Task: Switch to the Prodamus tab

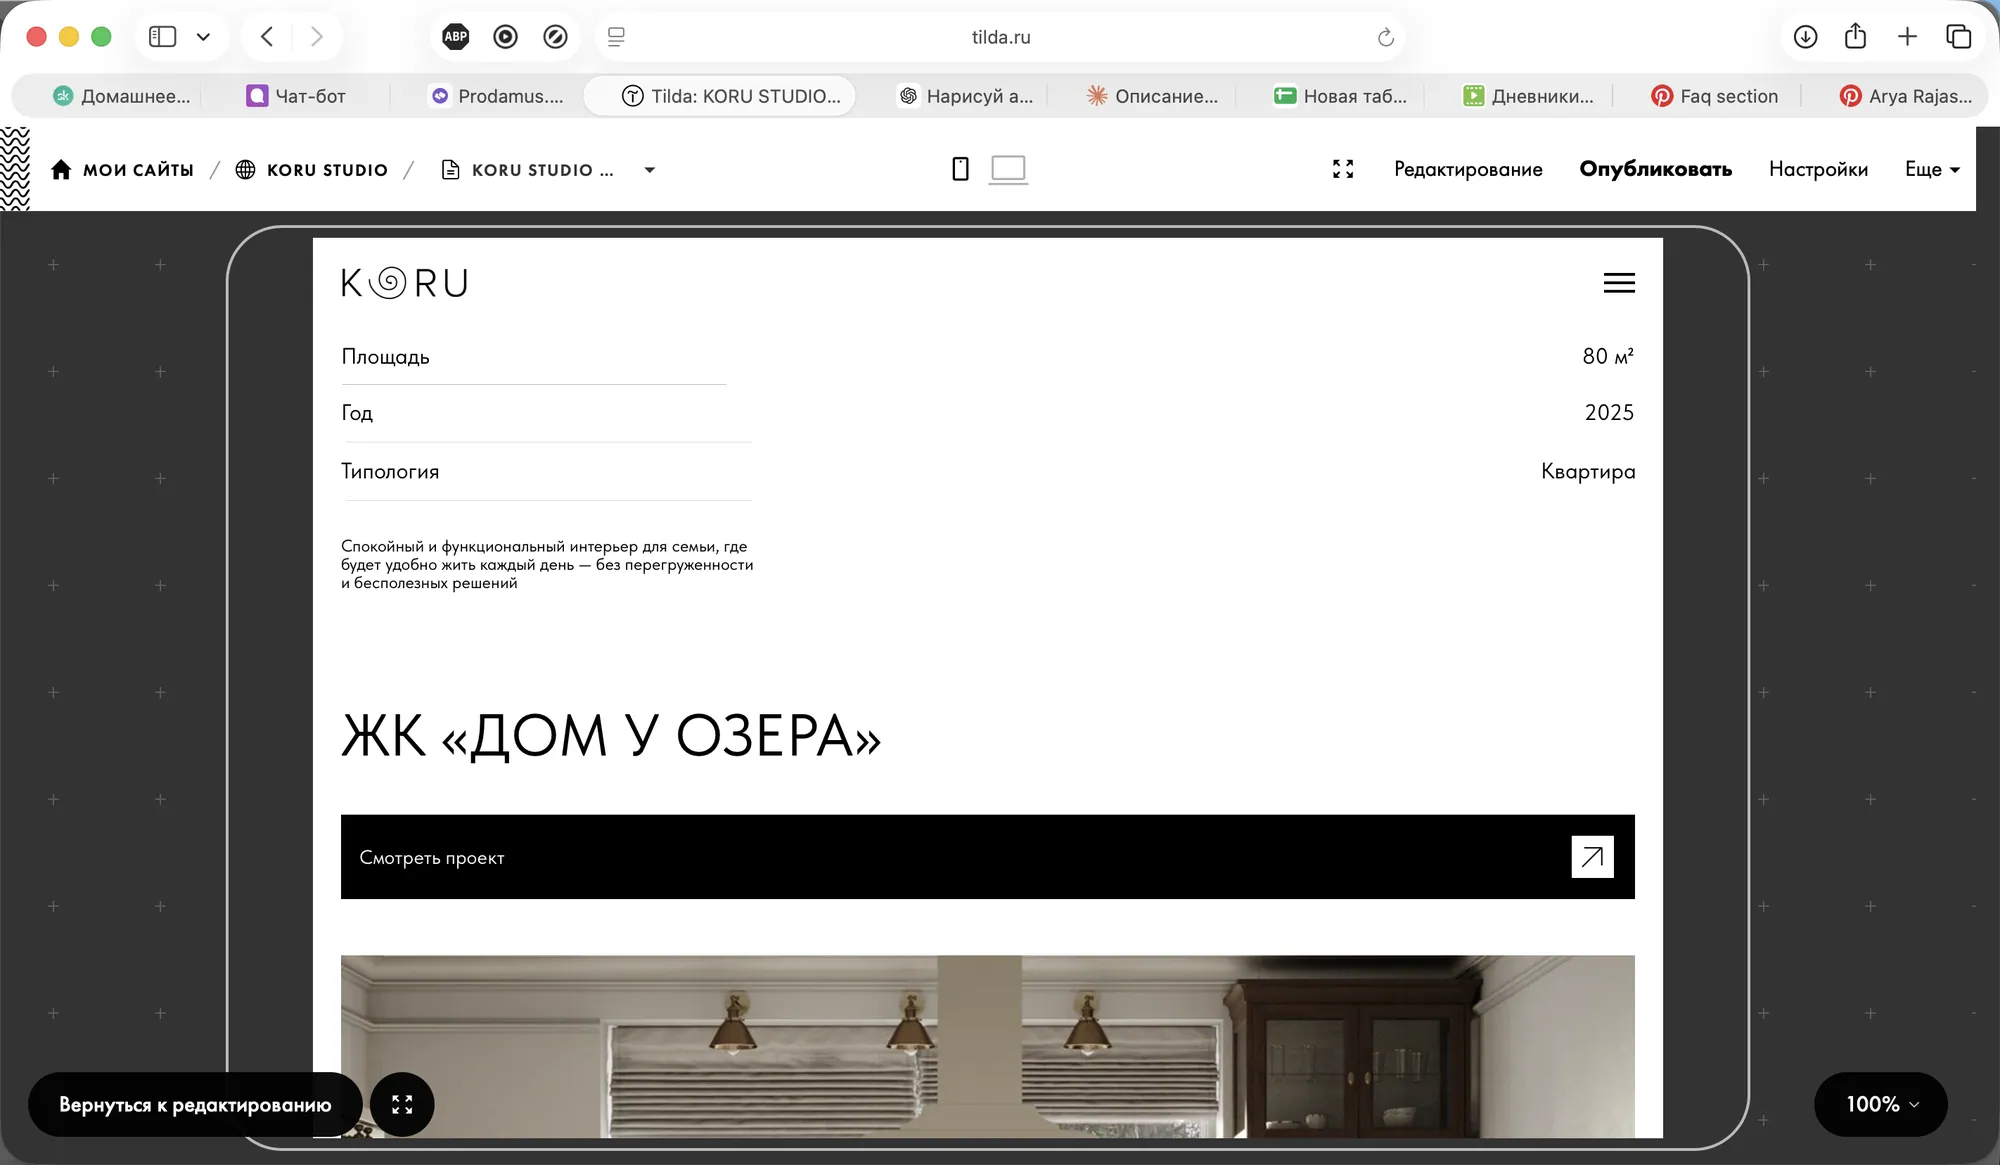Action: [497, 96]
